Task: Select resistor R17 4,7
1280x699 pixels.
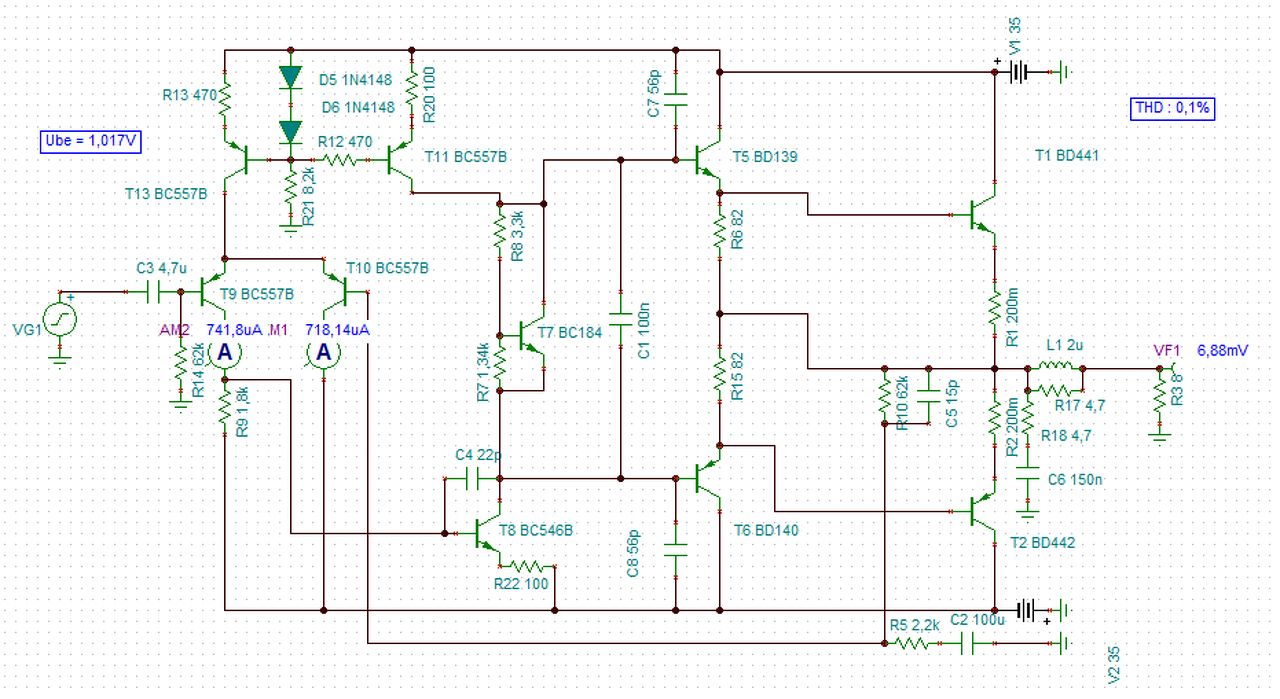Action: (x=1054, y=389)
